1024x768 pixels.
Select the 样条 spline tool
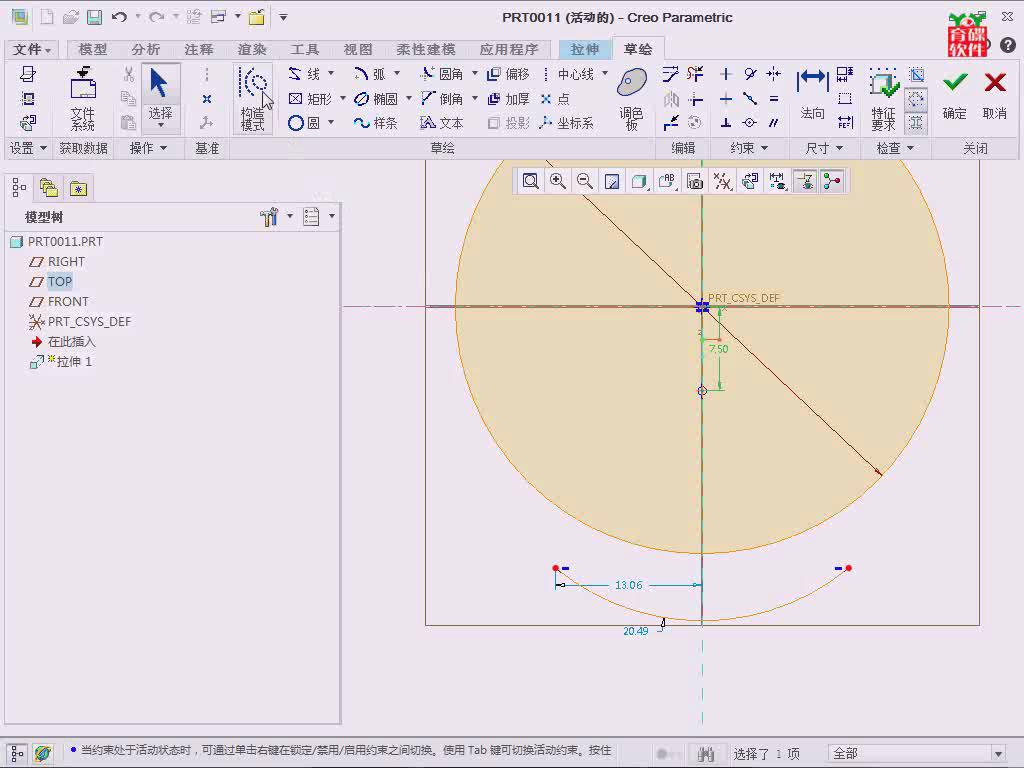click(x=376, y=123)
